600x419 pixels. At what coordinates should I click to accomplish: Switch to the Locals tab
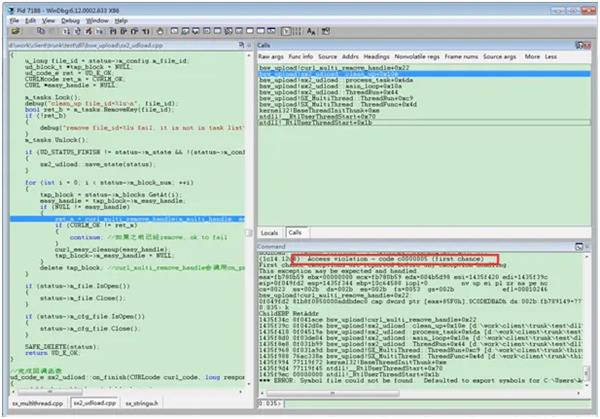[x=270, y=231]
